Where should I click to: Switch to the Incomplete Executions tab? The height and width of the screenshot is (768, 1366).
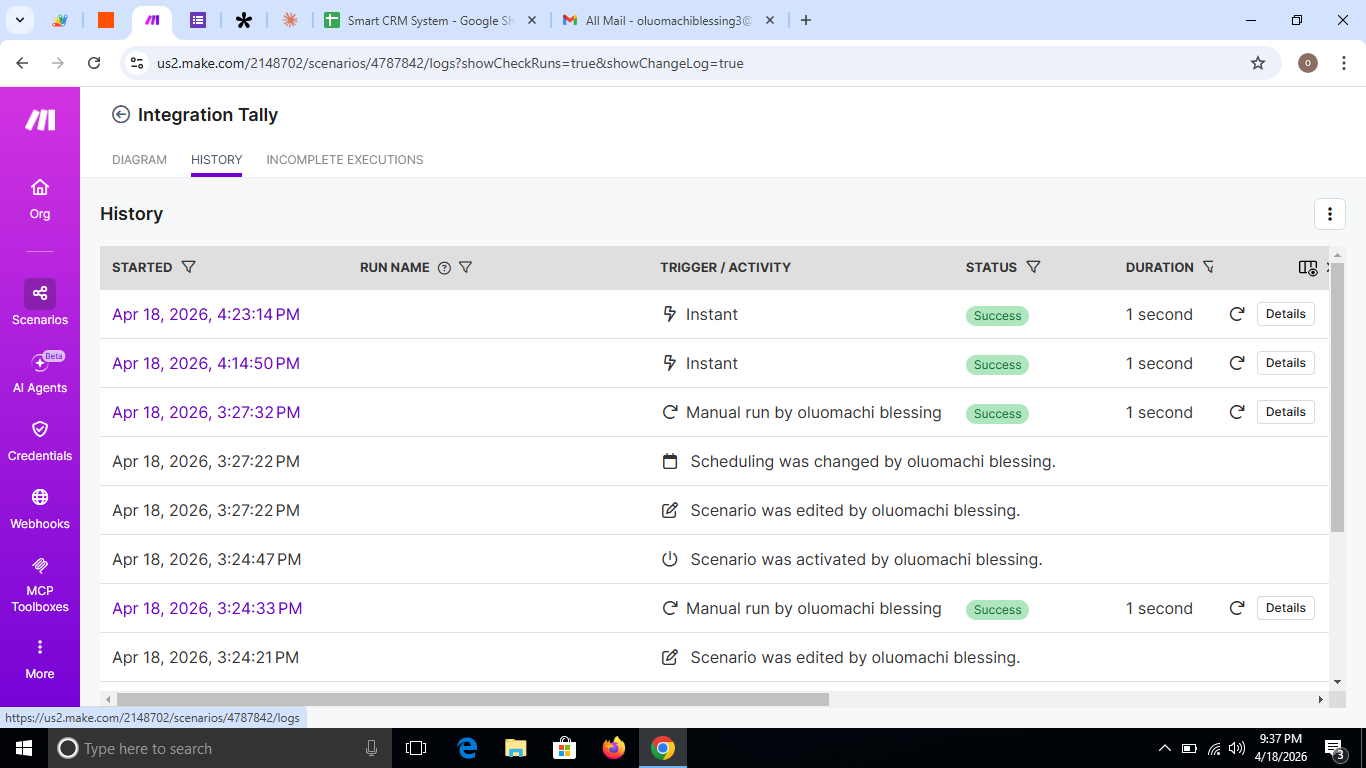344,160
